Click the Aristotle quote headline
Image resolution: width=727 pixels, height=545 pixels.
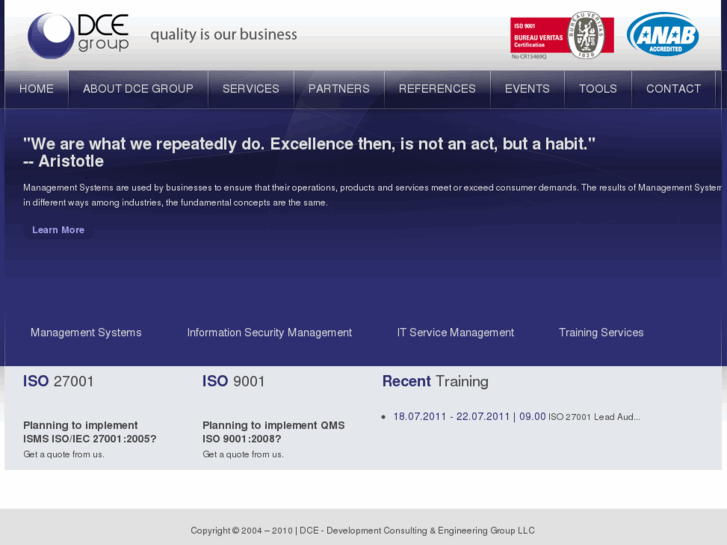tap(309, 153)
